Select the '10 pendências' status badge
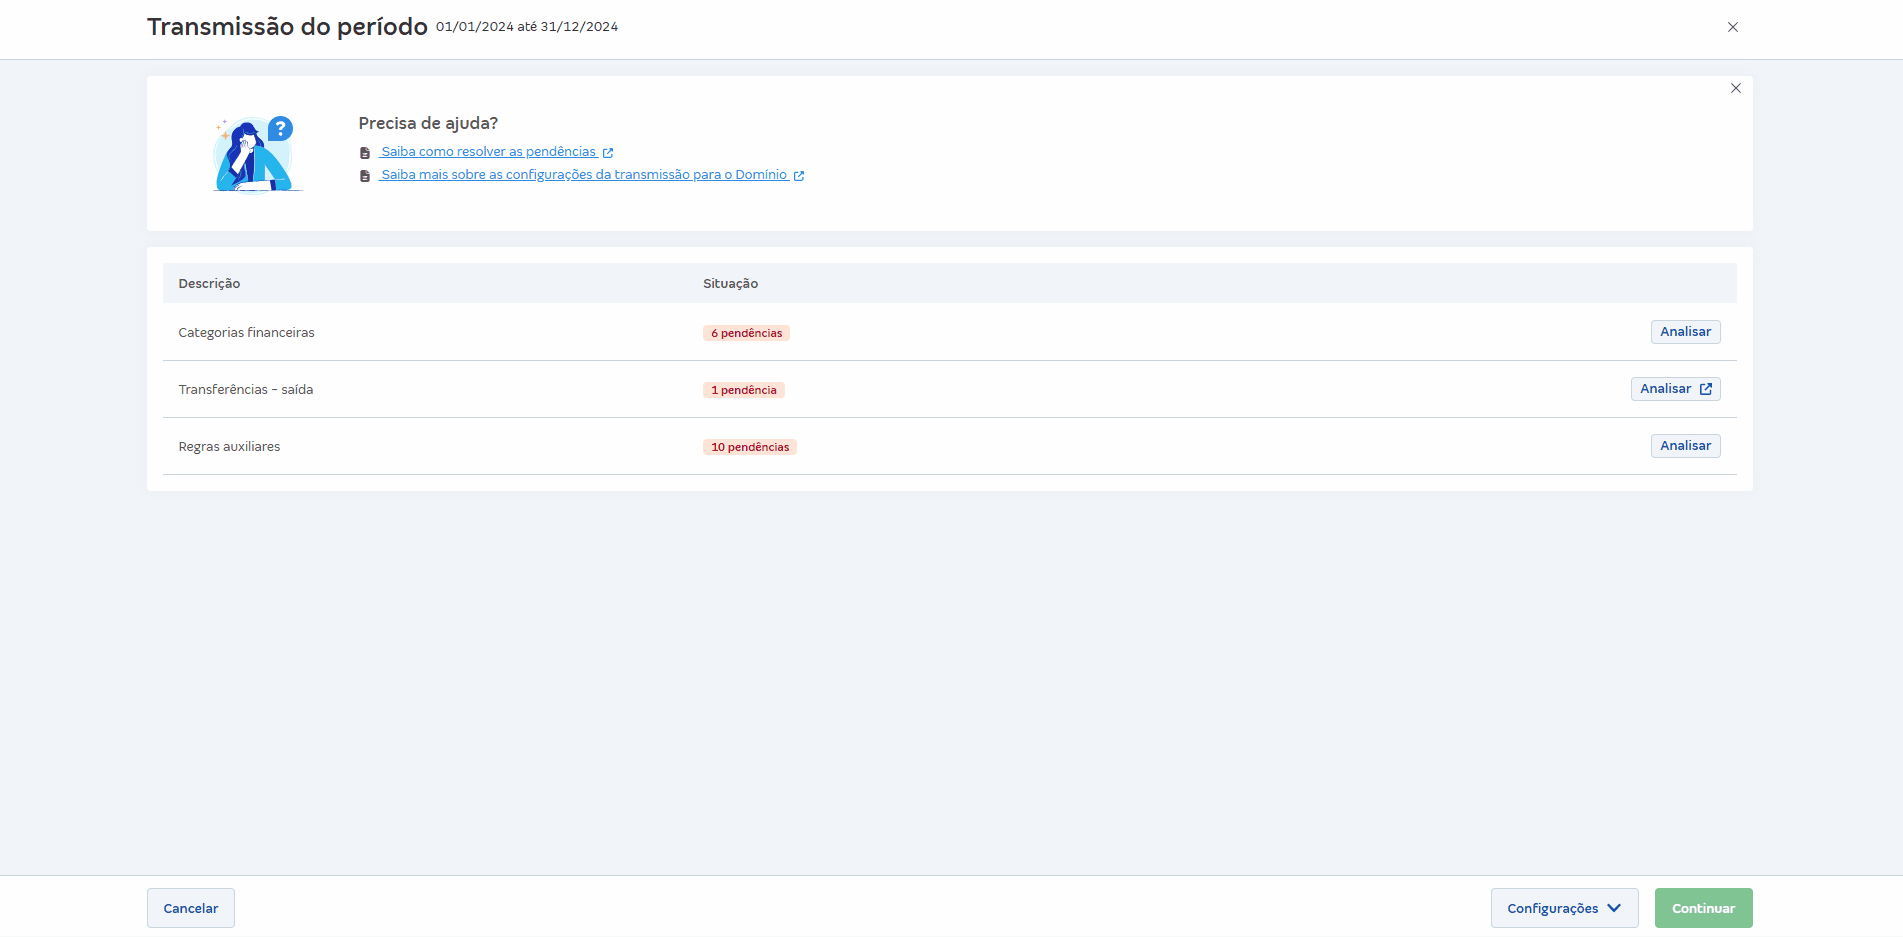This screenshot has height=937, width=1903. pos(749,447)
